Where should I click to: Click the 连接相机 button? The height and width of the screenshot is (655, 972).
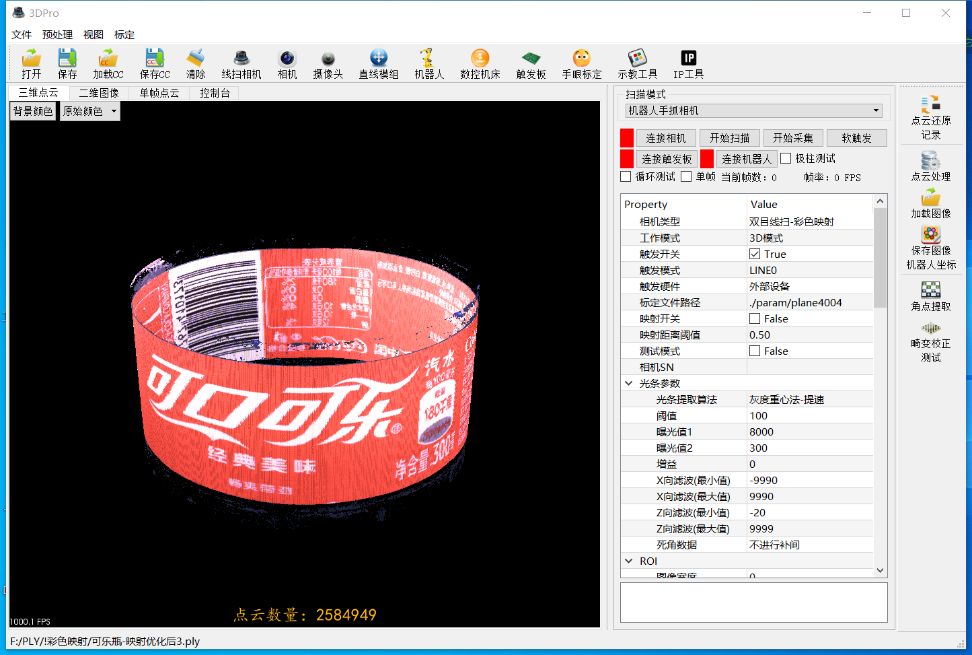[666, 138]
